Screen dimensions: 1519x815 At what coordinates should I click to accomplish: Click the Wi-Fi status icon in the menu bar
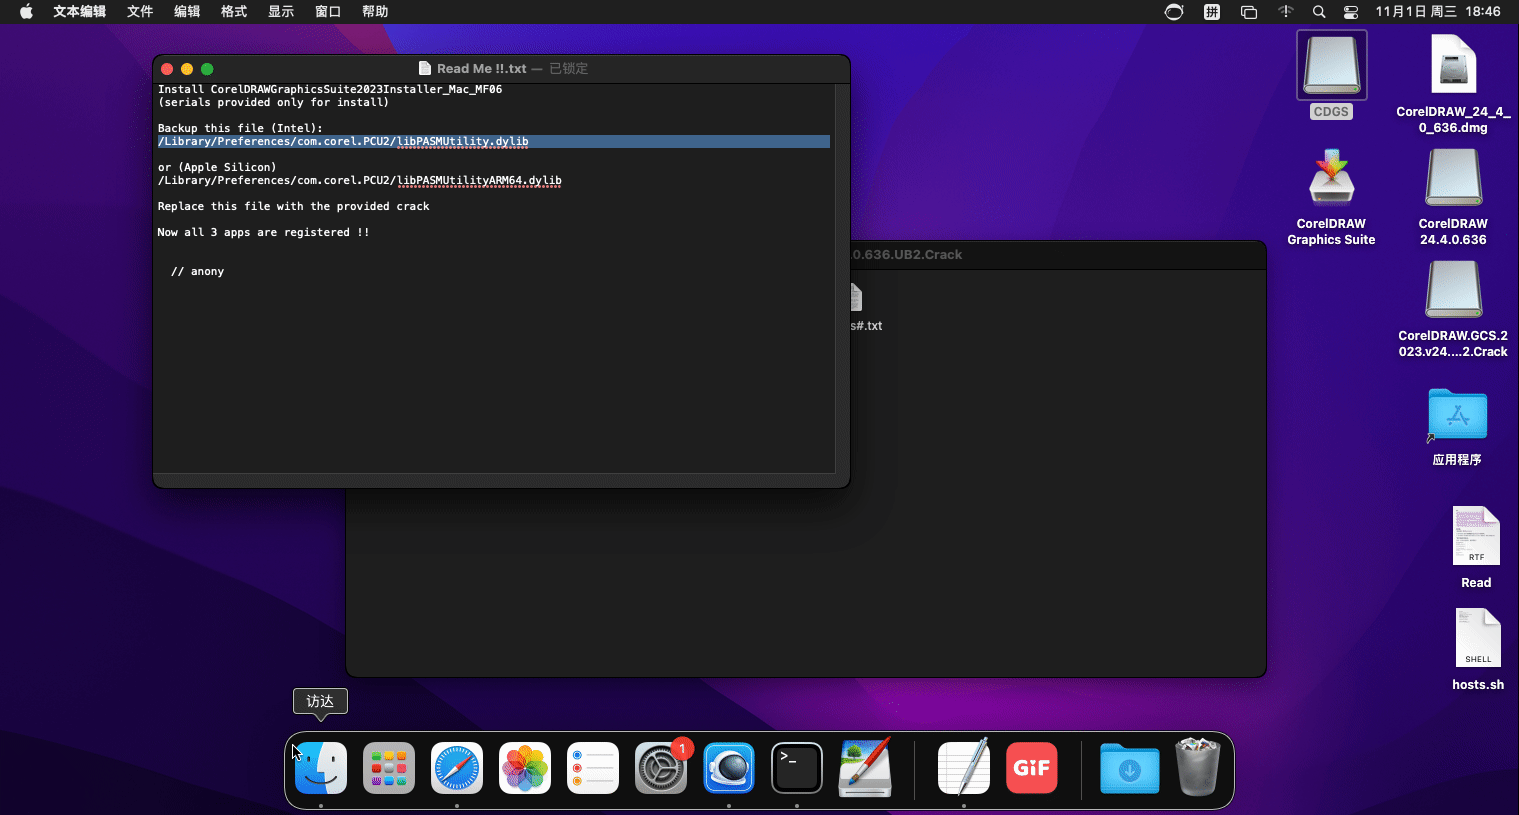coord(1286,12)
